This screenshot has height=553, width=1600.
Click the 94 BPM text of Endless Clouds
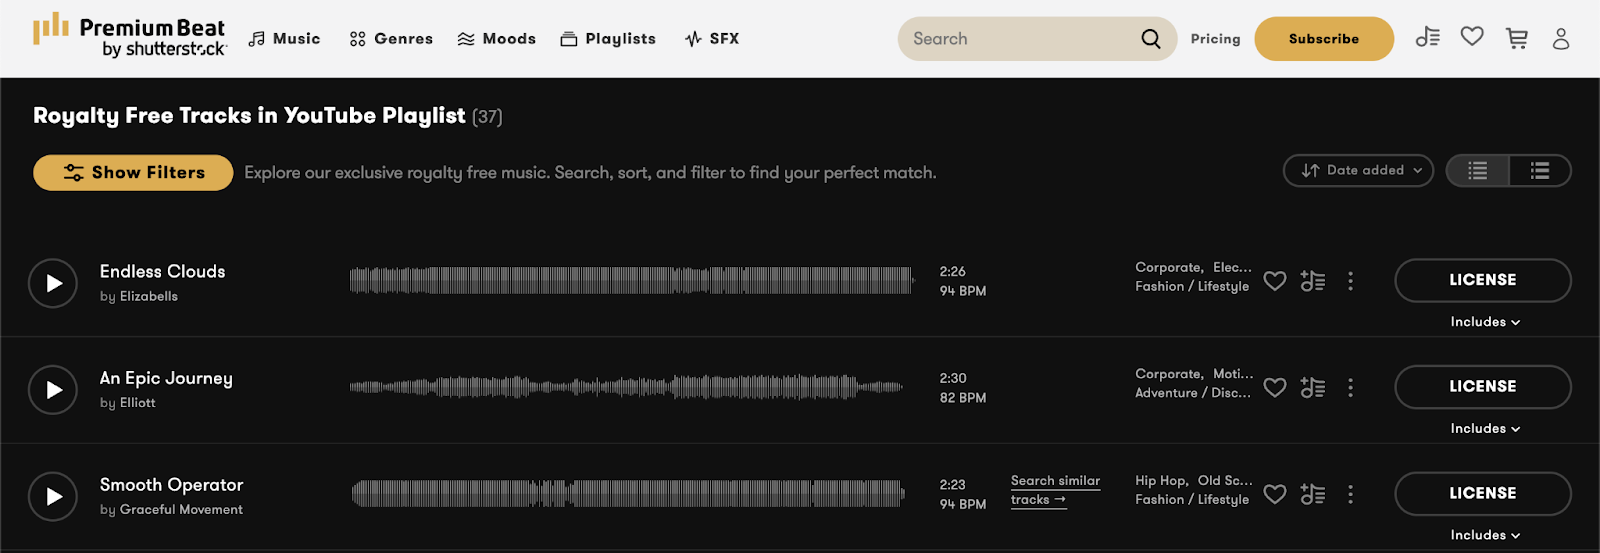(x=963, y=291)
